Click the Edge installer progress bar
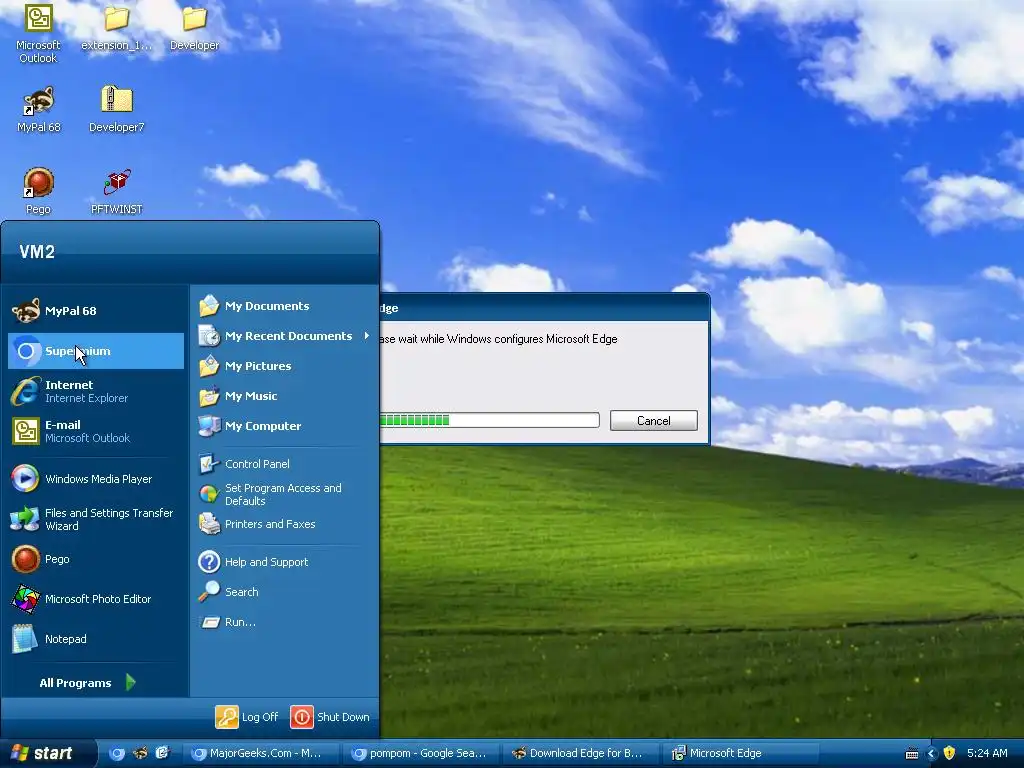Viewport: 1024px width, 768px height. 489,420
